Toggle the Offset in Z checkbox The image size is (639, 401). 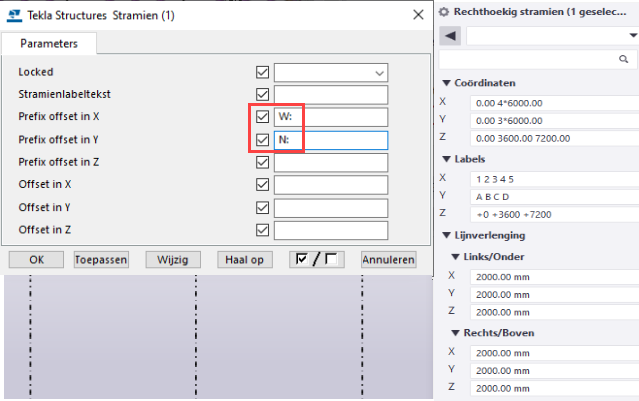coord(262,230)
